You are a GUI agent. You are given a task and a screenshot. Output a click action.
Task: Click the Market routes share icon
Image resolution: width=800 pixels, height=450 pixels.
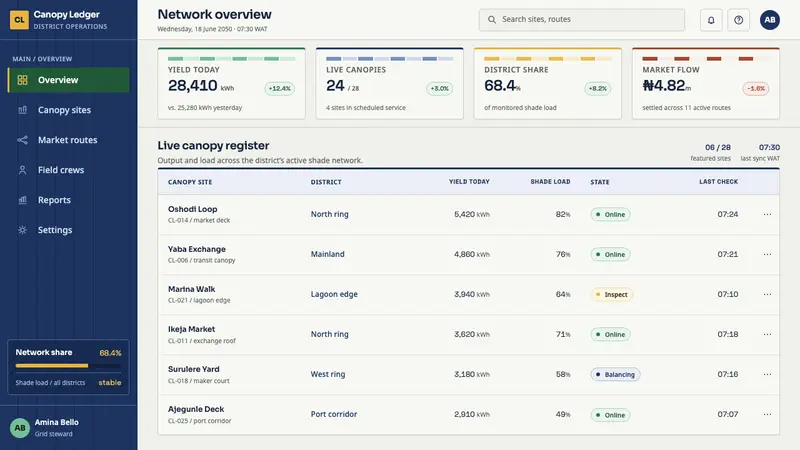[22, 140]
